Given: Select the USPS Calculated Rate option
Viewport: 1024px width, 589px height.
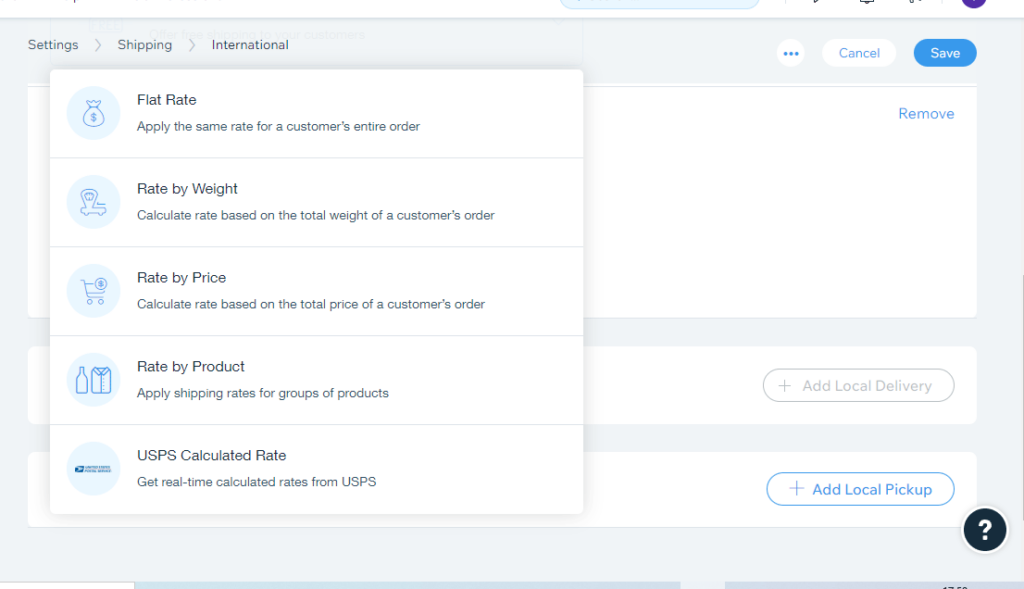Looking at the screenshot, I should (316, 469).
